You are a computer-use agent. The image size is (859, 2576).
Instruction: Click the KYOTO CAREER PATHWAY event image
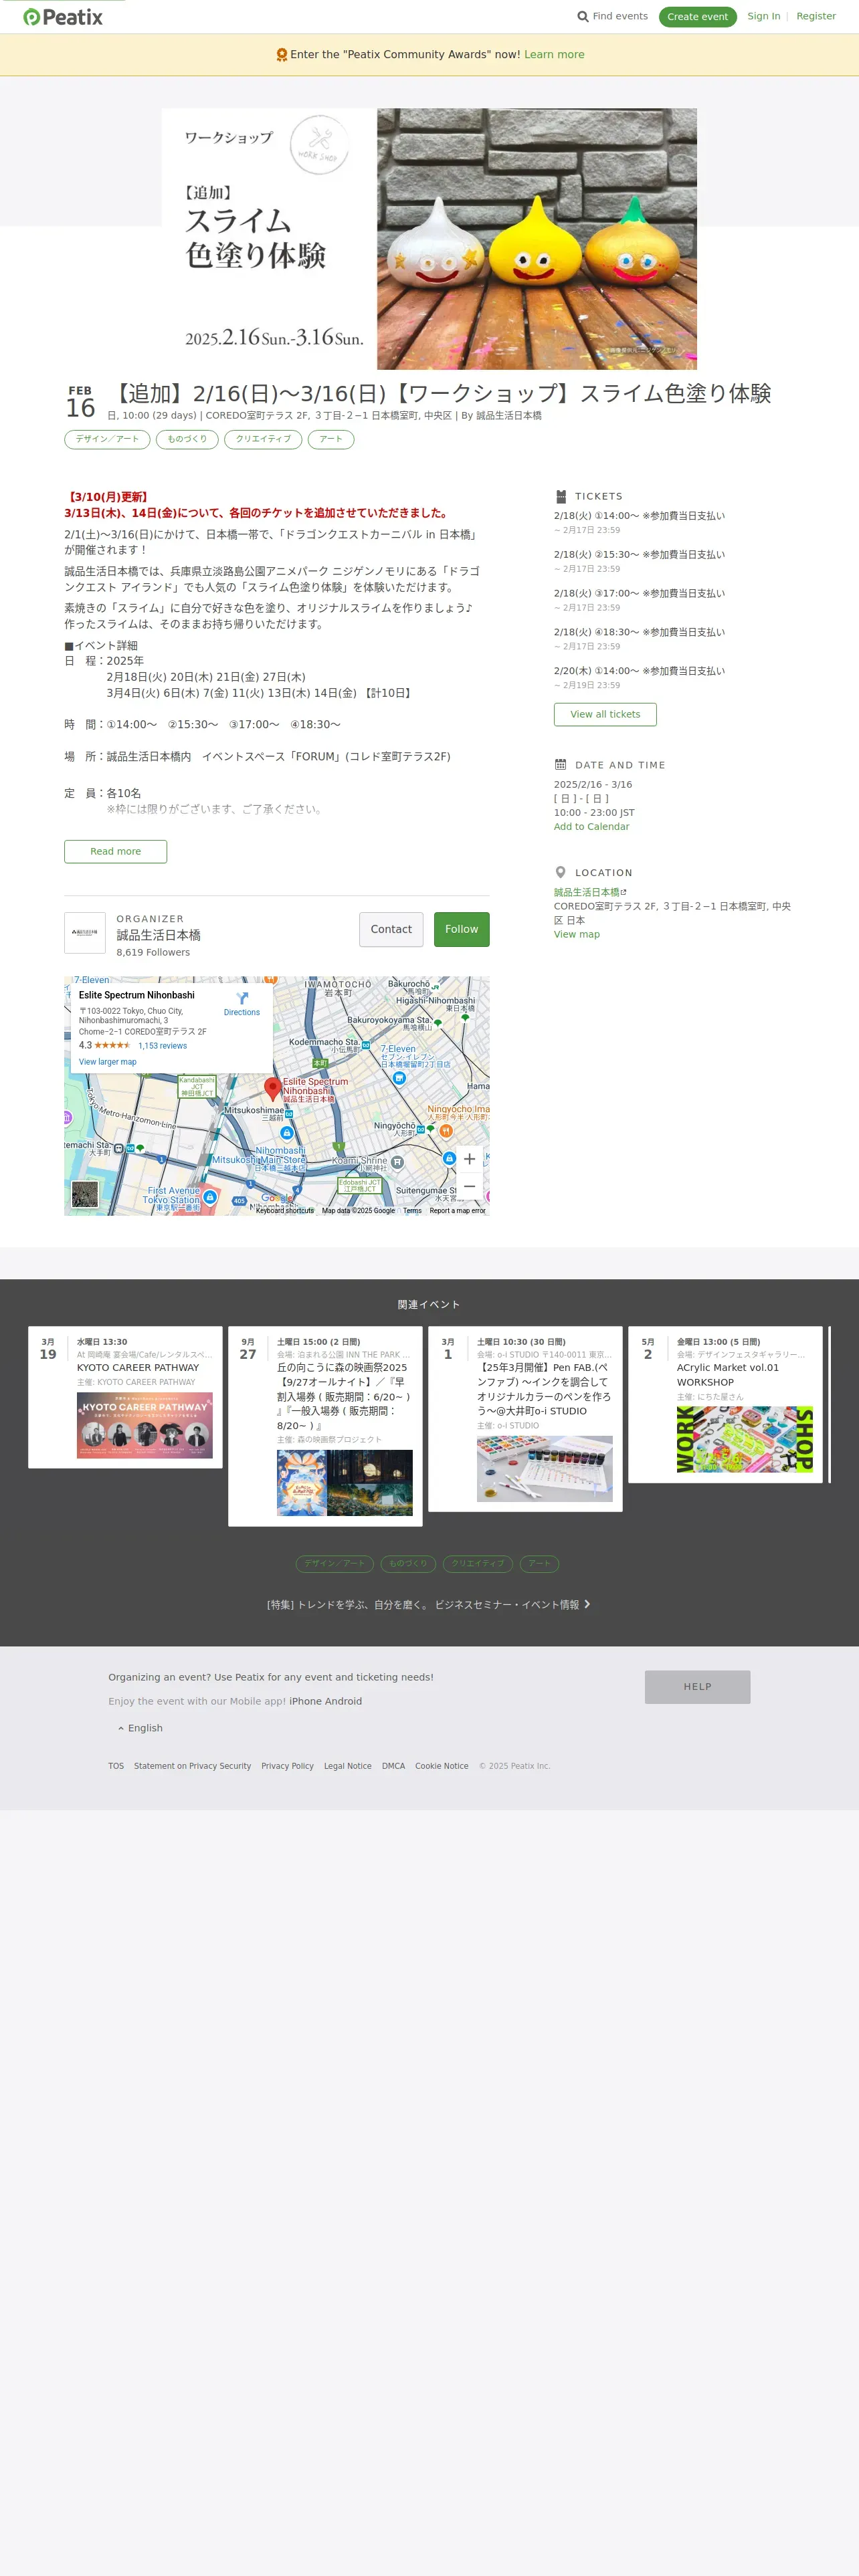tap(145, 1425)
